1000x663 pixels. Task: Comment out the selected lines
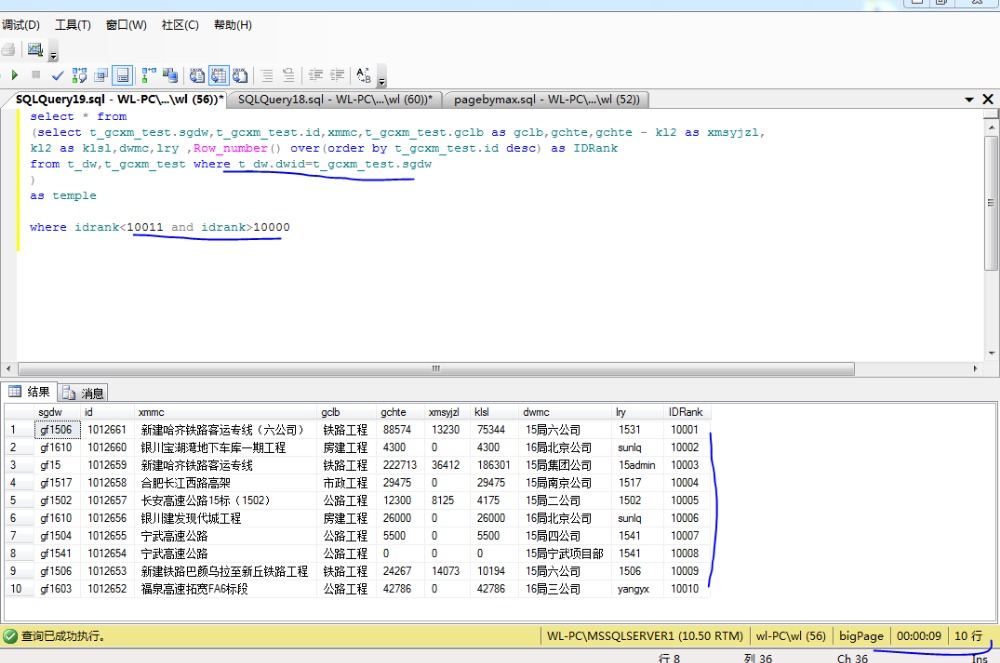[267, 75]
